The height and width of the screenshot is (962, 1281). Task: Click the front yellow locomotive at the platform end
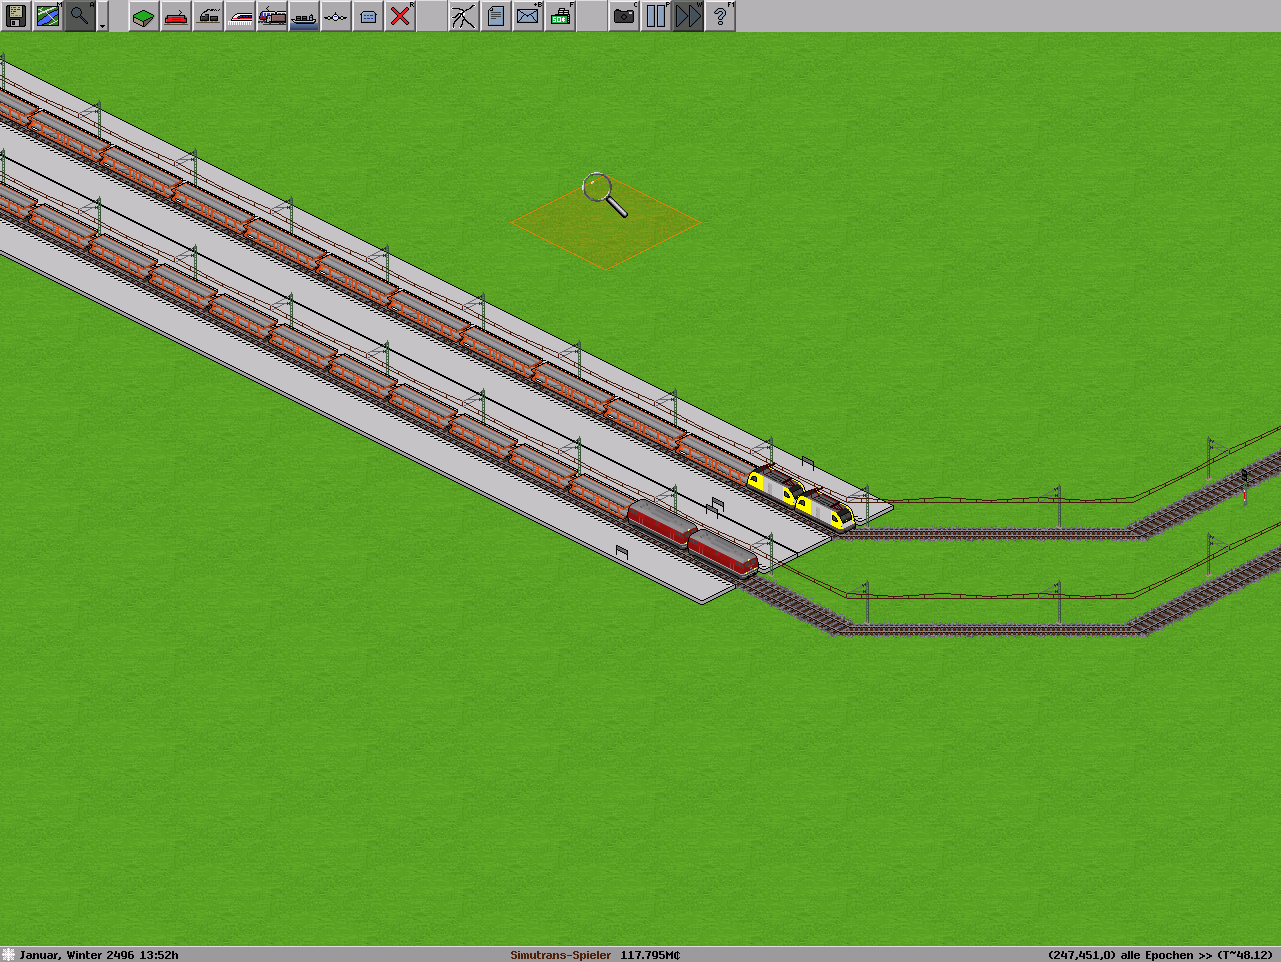[827, 511]
